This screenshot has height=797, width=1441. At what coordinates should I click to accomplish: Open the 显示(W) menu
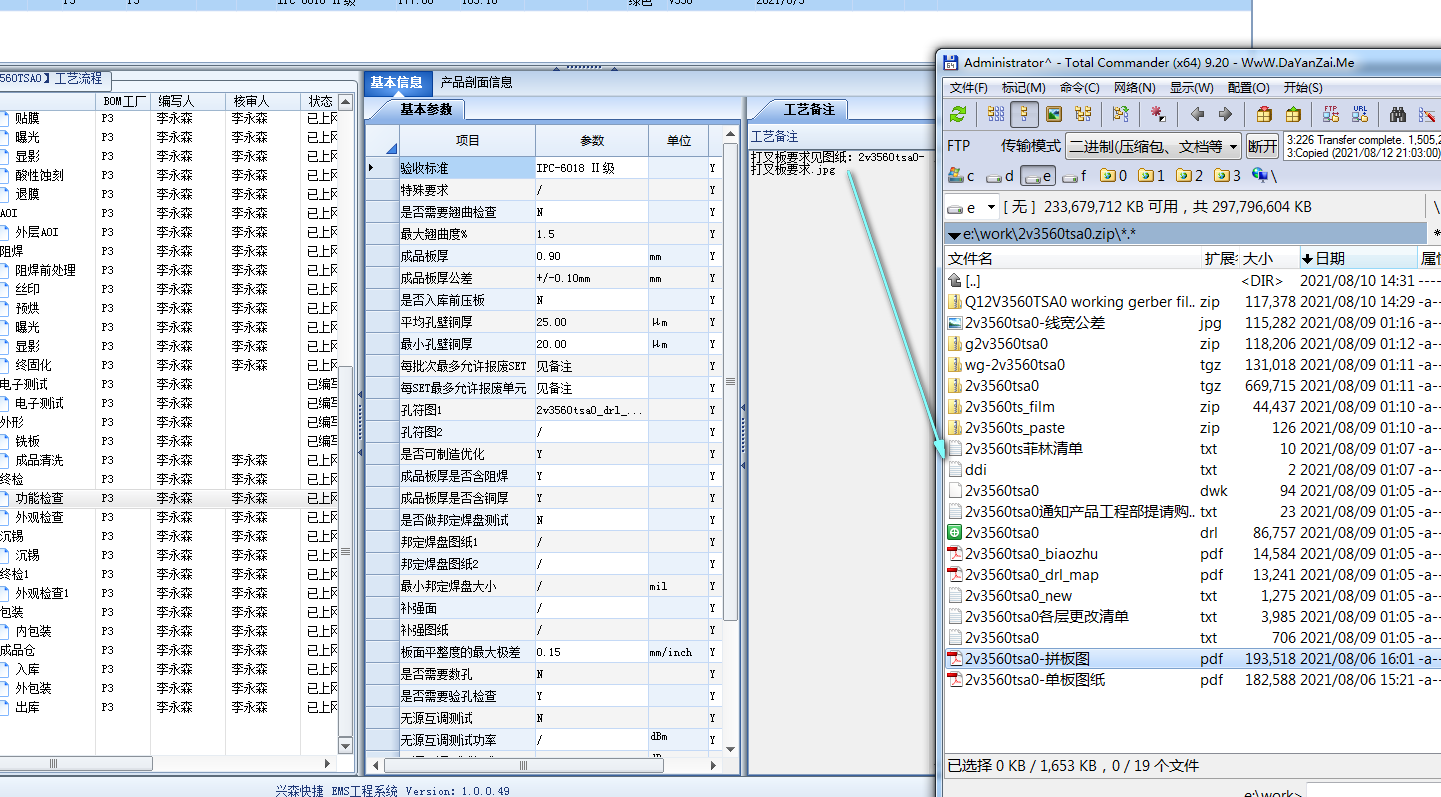(1192, 88)
